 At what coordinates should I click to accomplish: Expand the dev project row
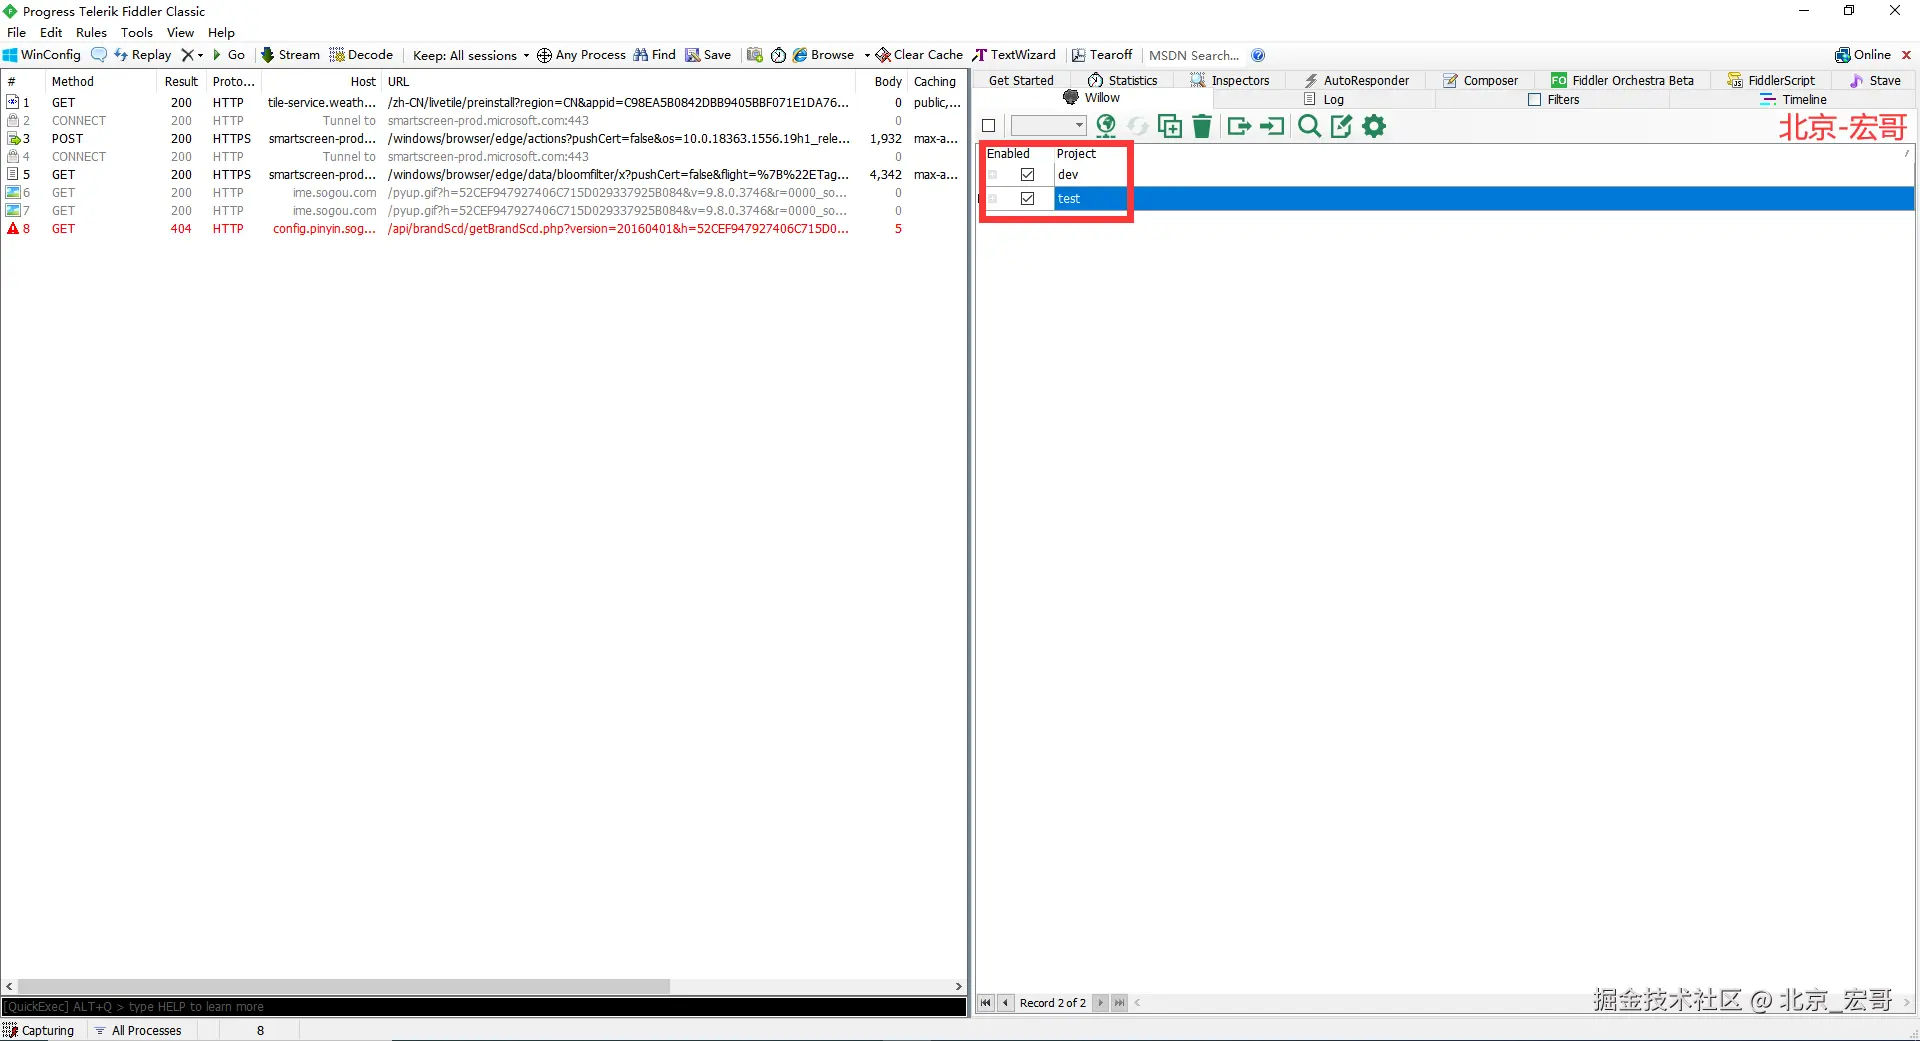click(x=993, y=175)
